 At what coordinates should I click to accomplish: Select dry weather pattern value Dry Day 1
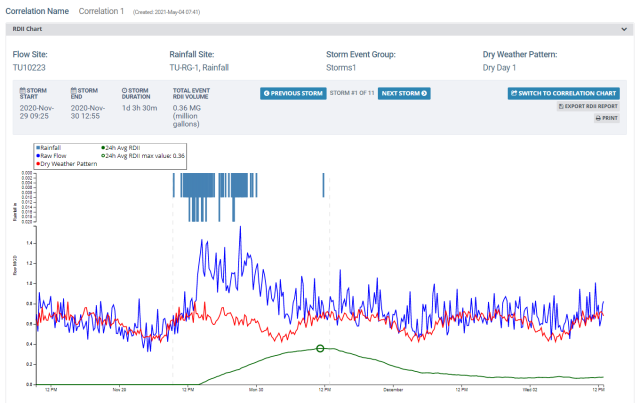[x=499, y=67]
